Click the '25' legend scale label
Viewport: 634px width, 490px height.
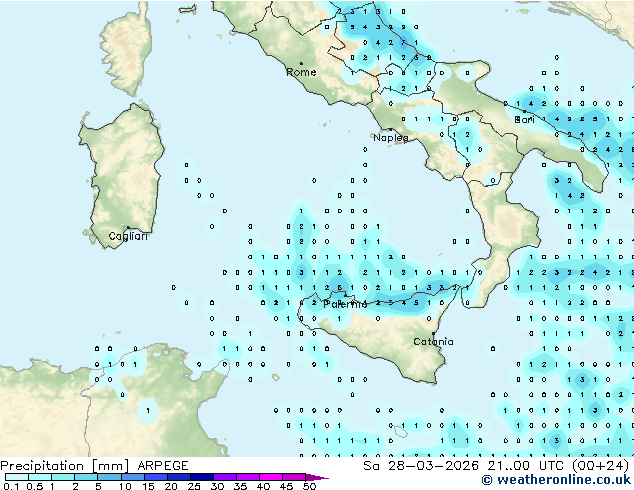194,486
